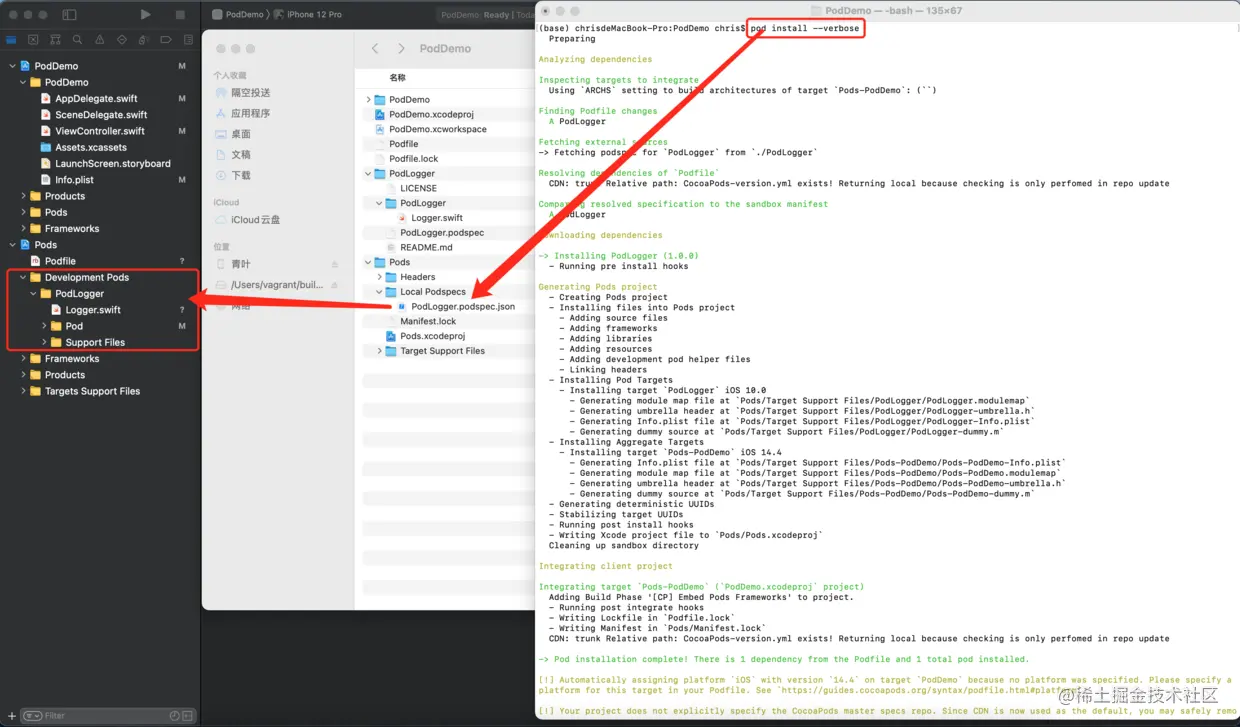This screenshot has height=727, width=1240.
Task: Expand the first Products group in Xcode
Action: [x=23, y=196]
